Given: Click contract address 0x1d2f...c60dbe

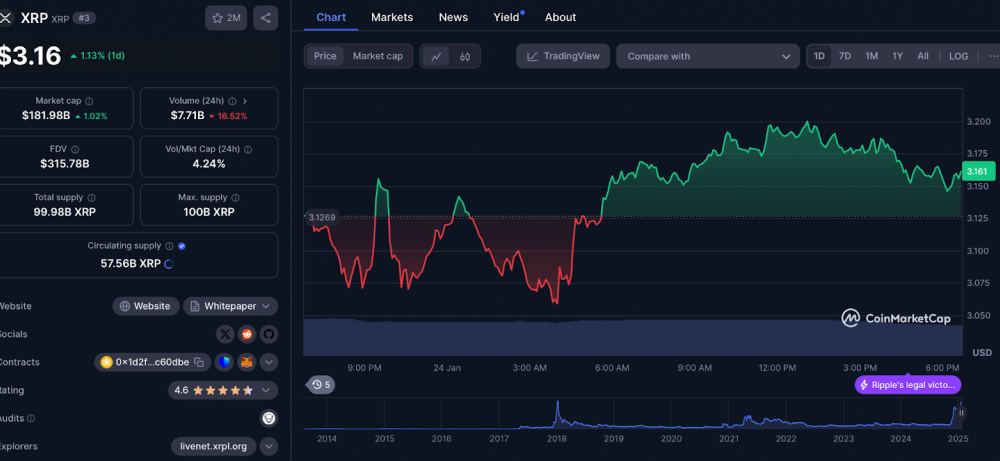Looking at the screenshot, I should click(152, 362).
